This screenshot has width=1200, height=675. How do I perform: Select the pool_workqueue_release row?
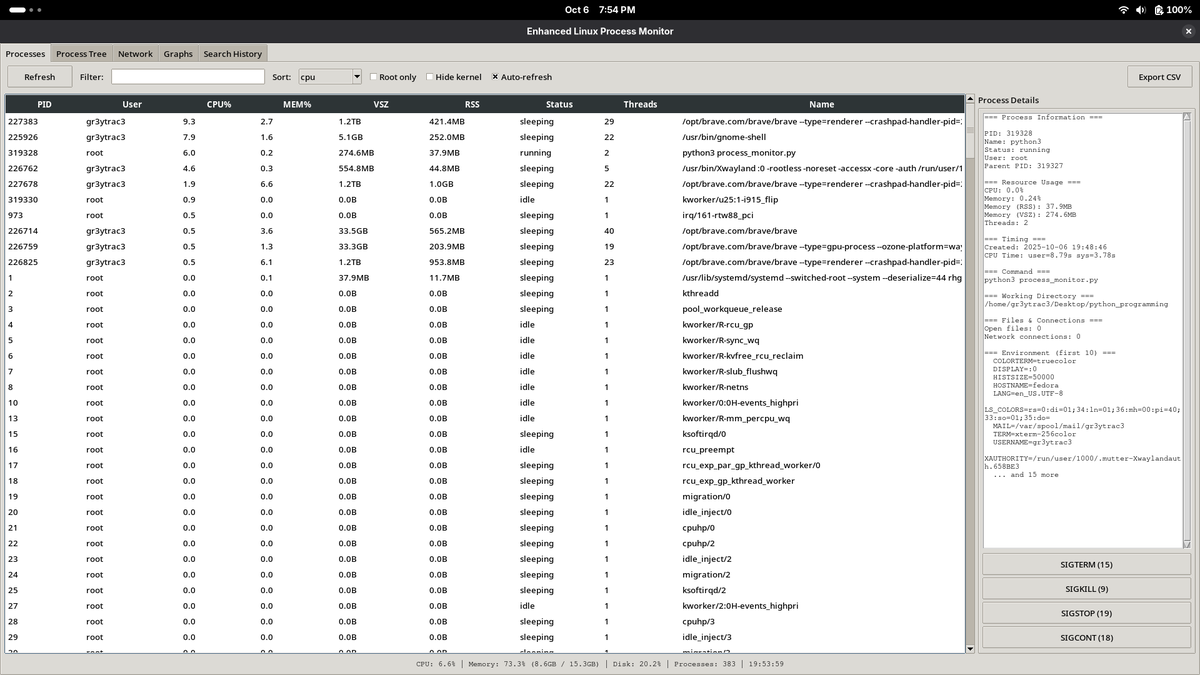tap(484, 309)
